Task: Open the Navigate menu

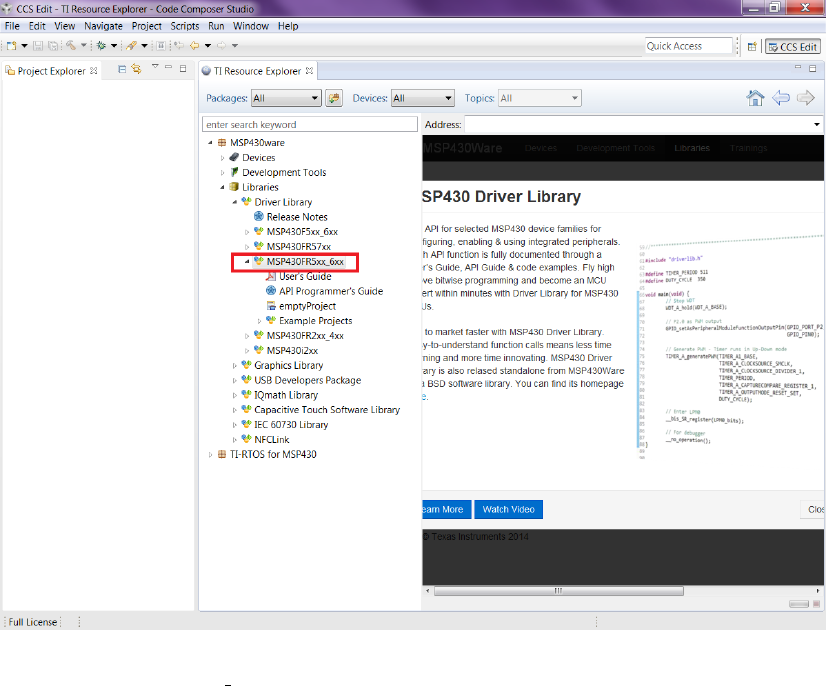Action: [x=103, y=26]
